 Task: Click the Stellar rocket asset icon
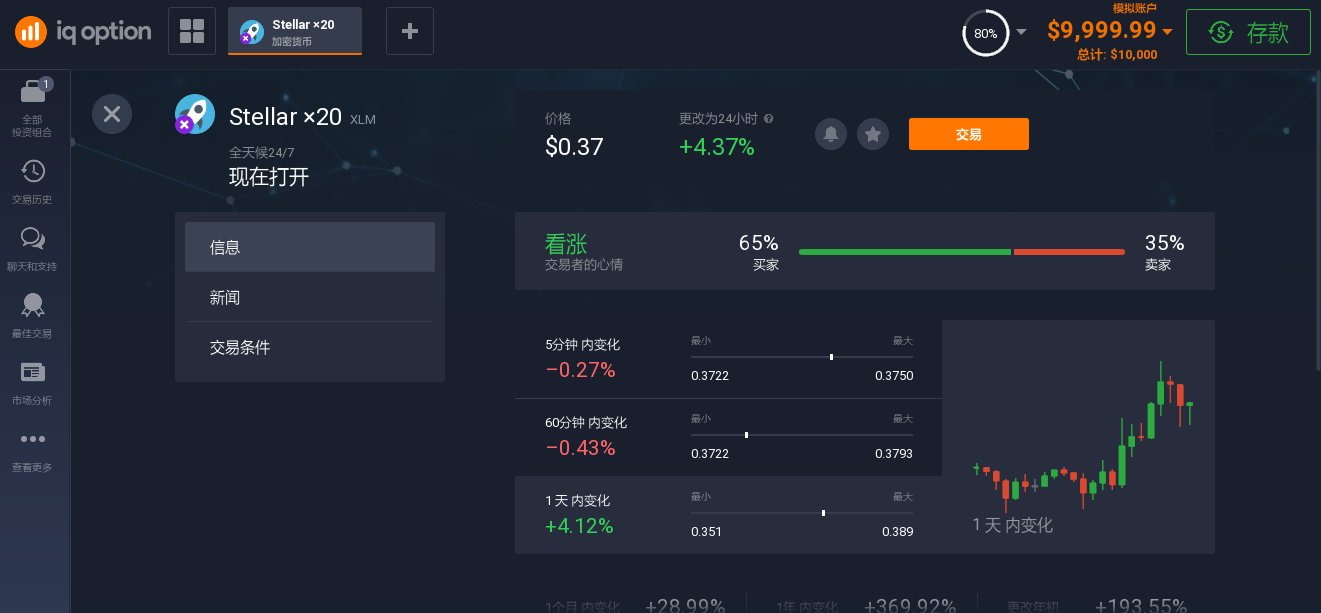coord(194,115)
